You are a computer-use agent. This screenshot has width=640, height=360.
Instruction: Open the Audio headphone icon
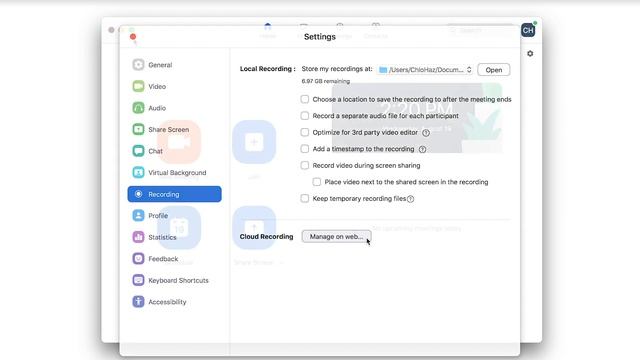[138, 108]
